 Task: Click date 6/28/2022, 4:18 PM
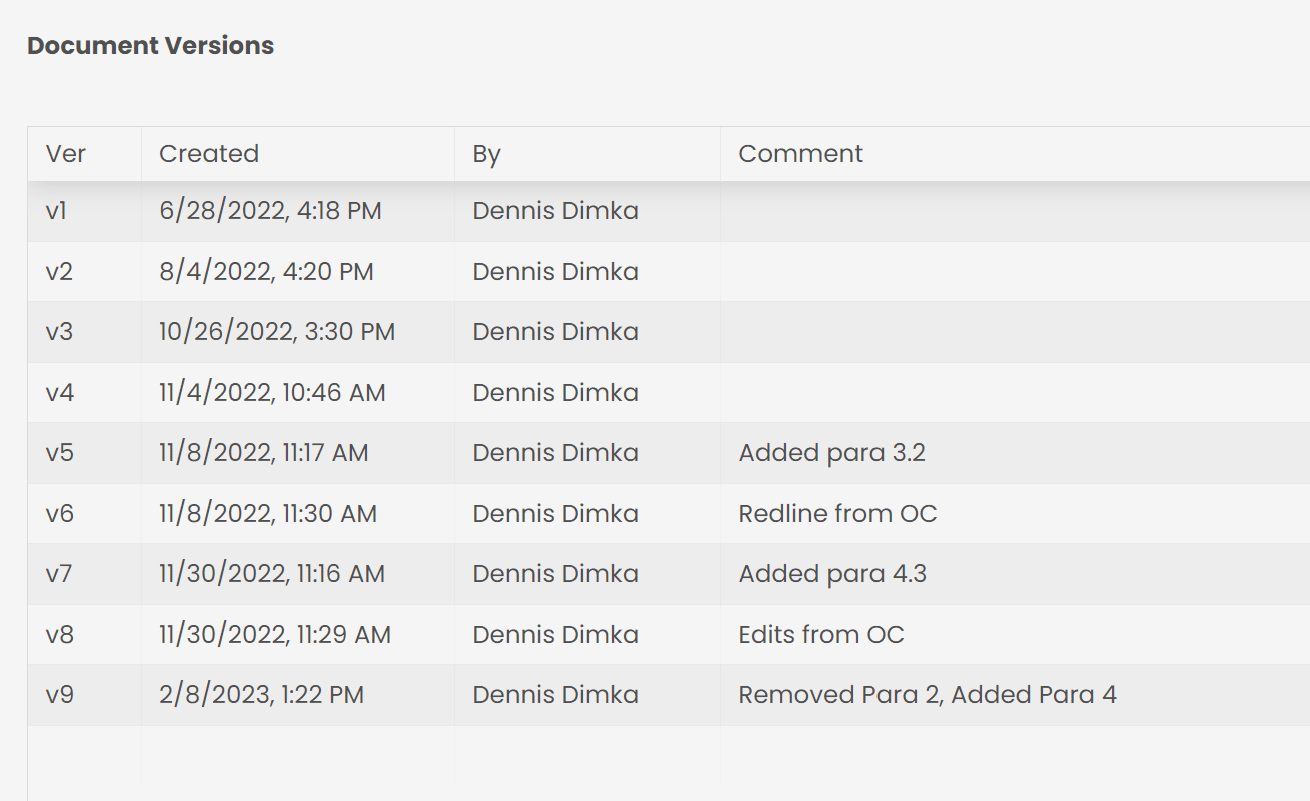(x=270, y=212)
